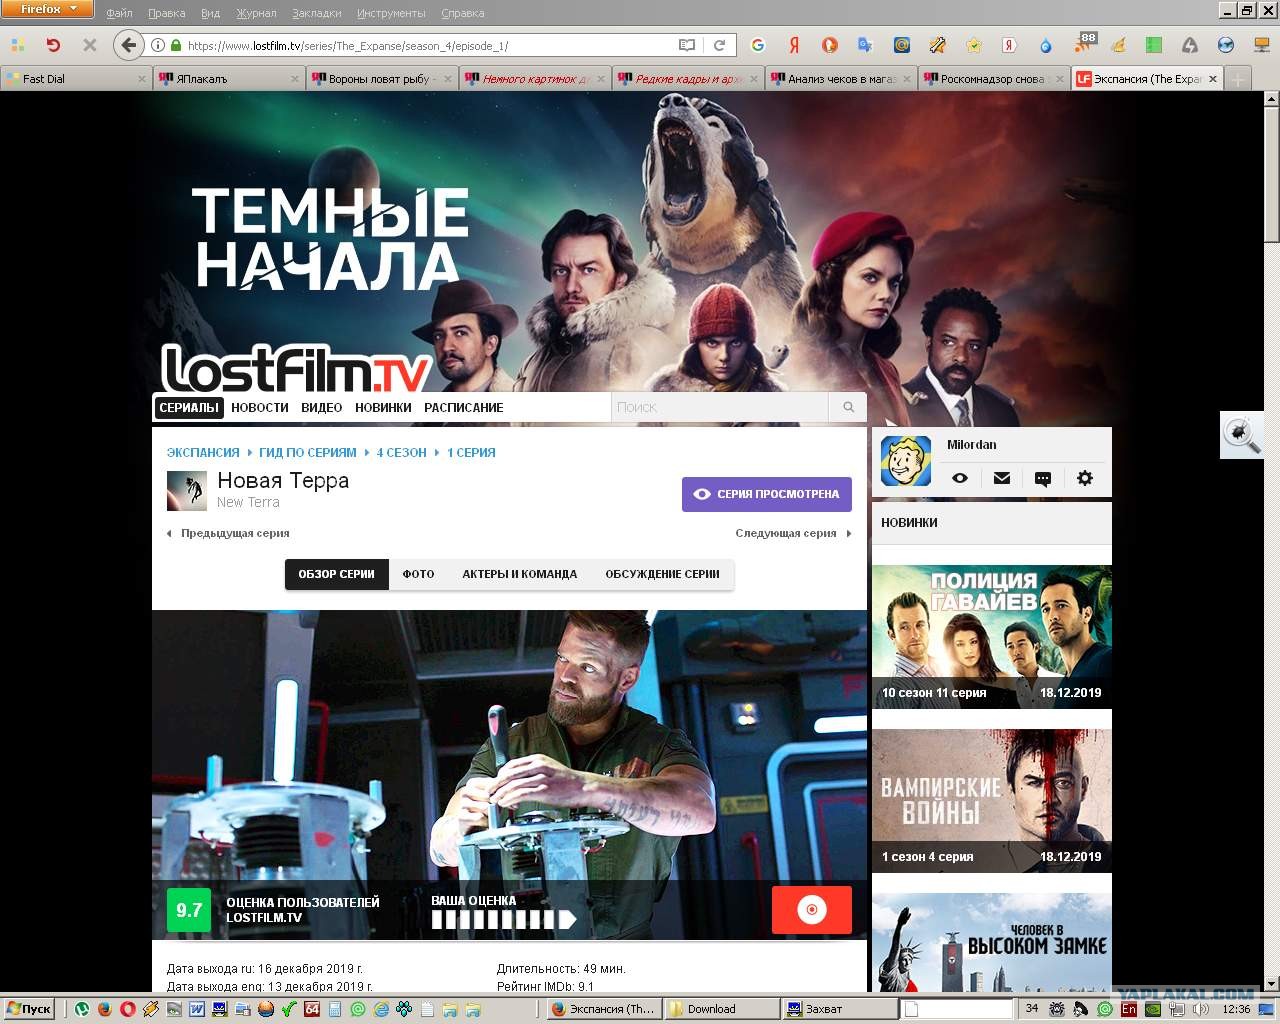Select the ОБСУЖДЕНИЕ СЕРИИ tab
Viewport: 1280px width, 1024px height.
(662, 574)
